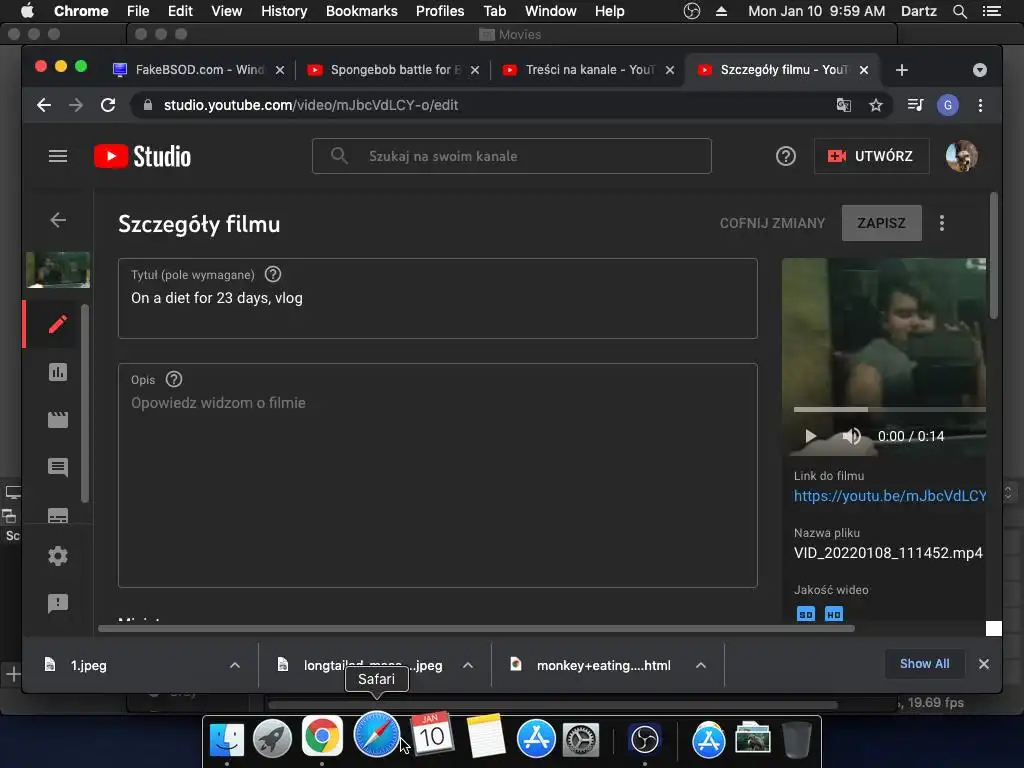Screen dimensions: 1024x768
Task: Open the three-dot menu beside ZAPISZ
Action: [942, 223]
